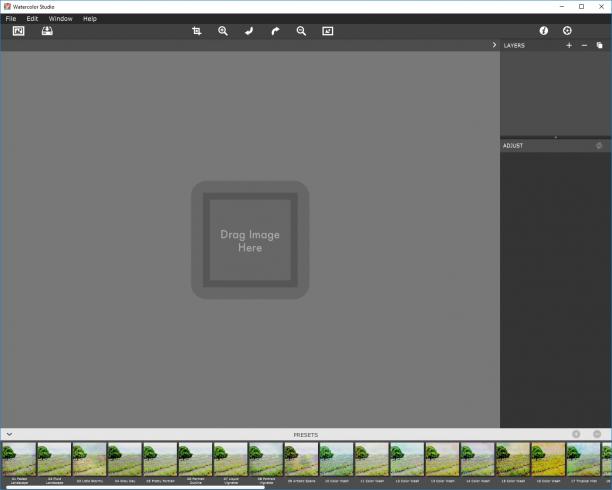Collapse the Presets strip with the down chevron
The height and width of the screenshot is (490, 612).
click(9, 434)
